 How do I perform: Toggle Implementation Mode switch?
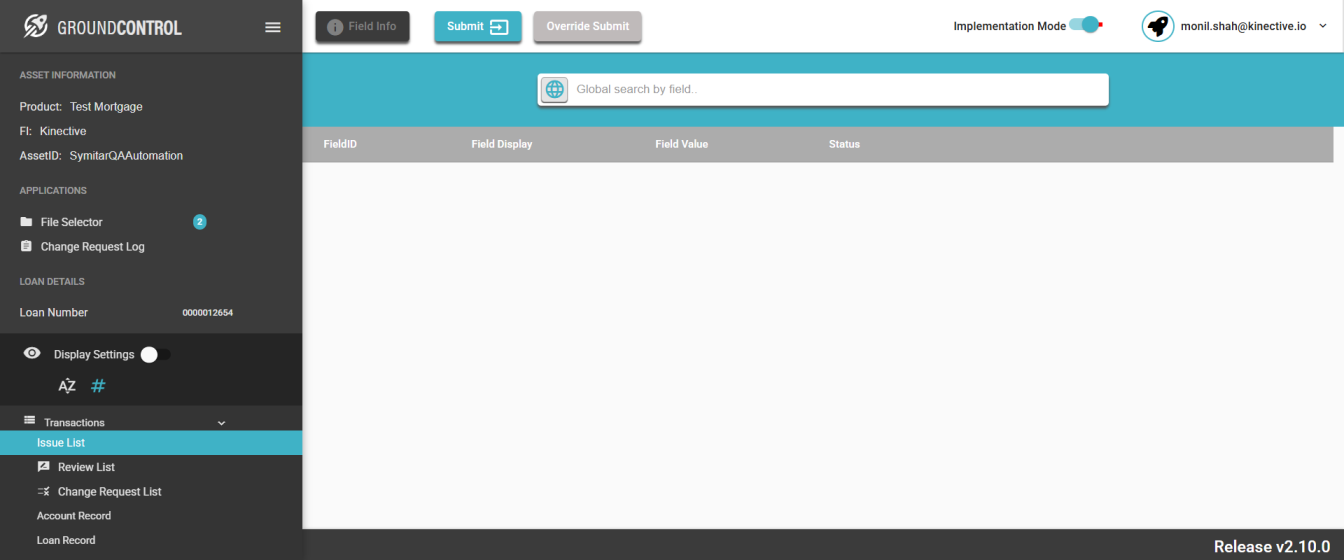[1085, 25]
